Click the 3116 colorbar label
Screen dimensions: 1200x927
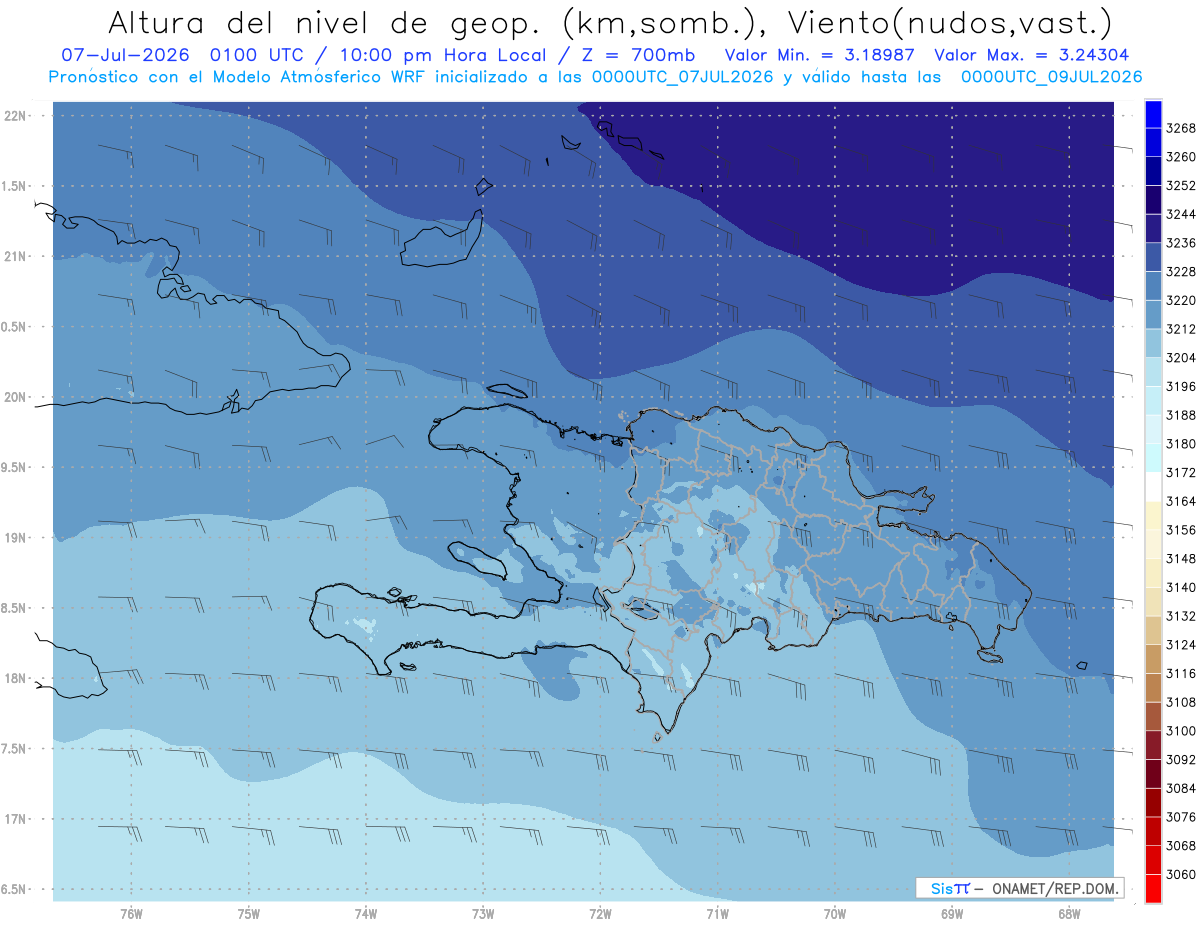(x=1181, y=674)
